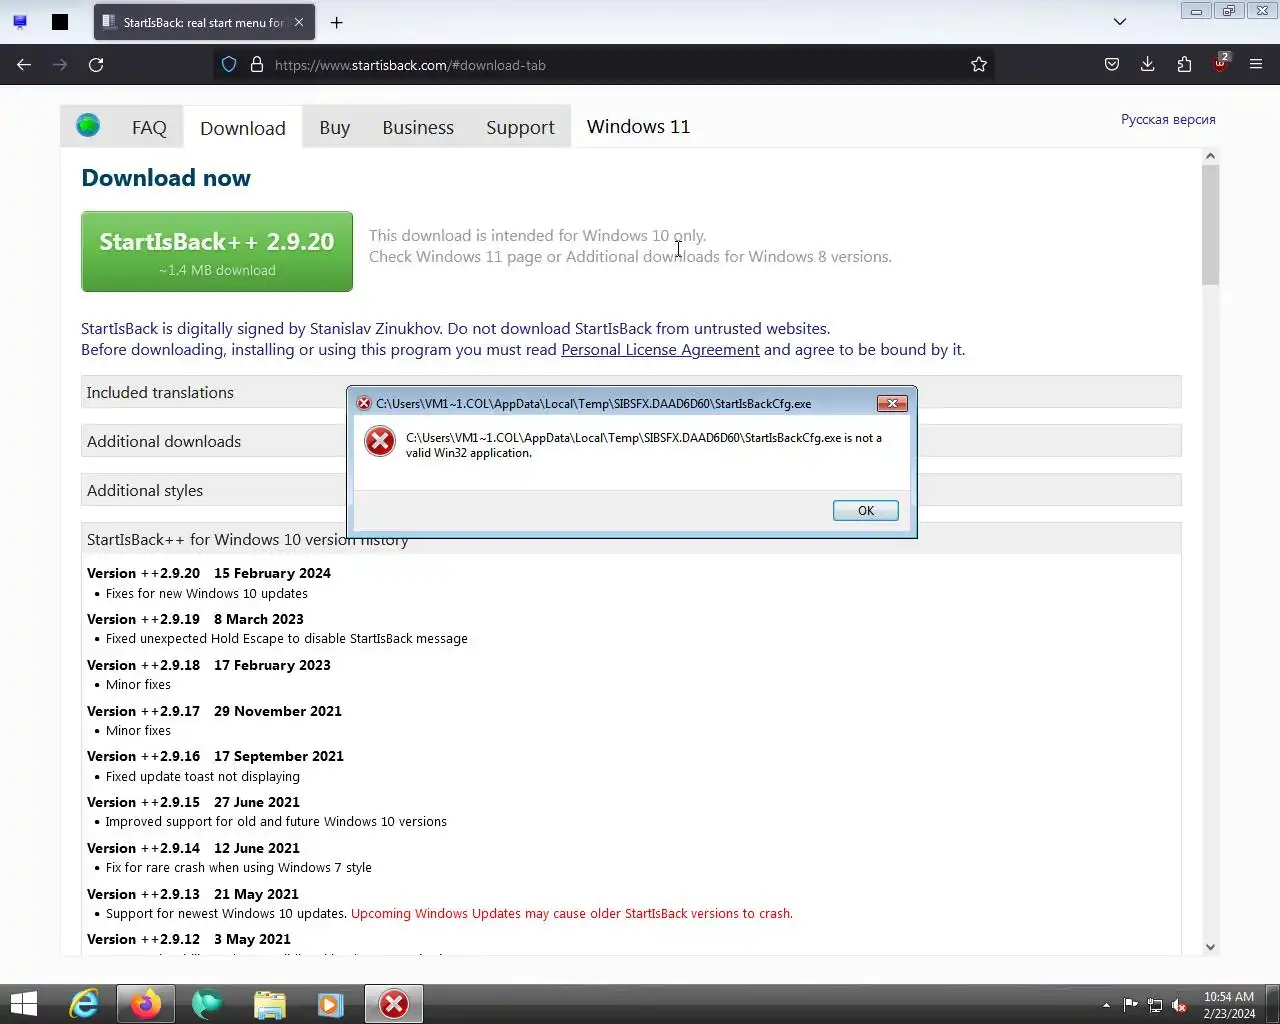Click the vertical scrollbar thumb

pyautogui.click(x=1210, y=225)
